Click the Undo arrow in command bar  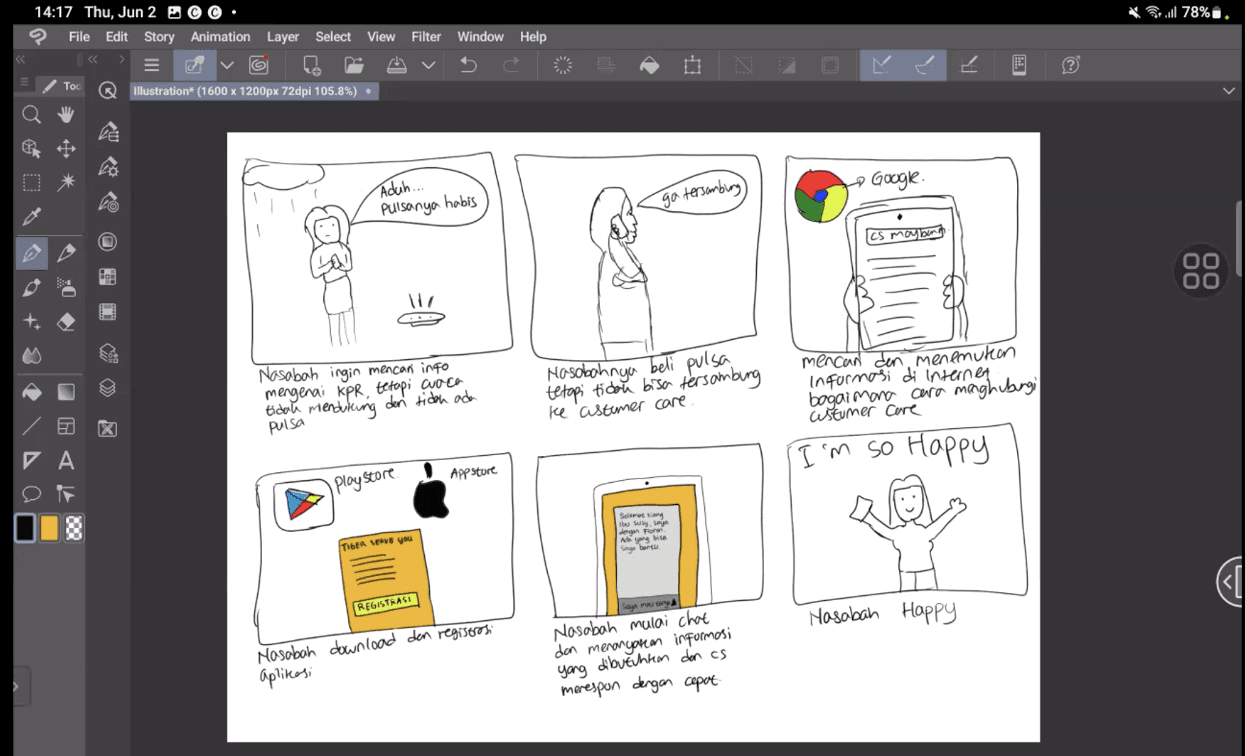[x=468, y=65]
